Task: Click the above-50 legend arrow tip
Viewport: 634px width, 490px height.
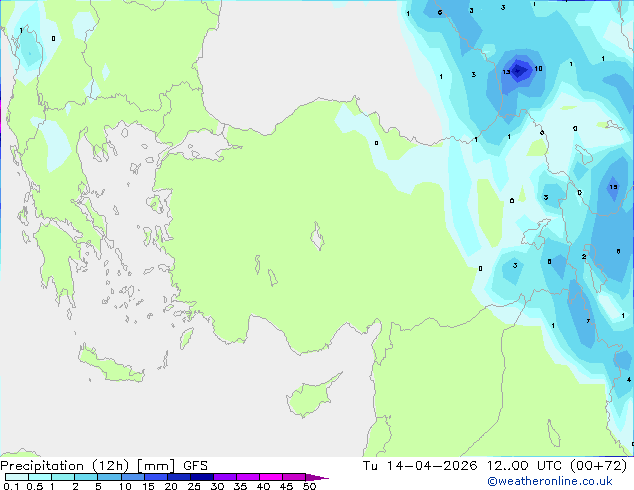Action: 317,477
